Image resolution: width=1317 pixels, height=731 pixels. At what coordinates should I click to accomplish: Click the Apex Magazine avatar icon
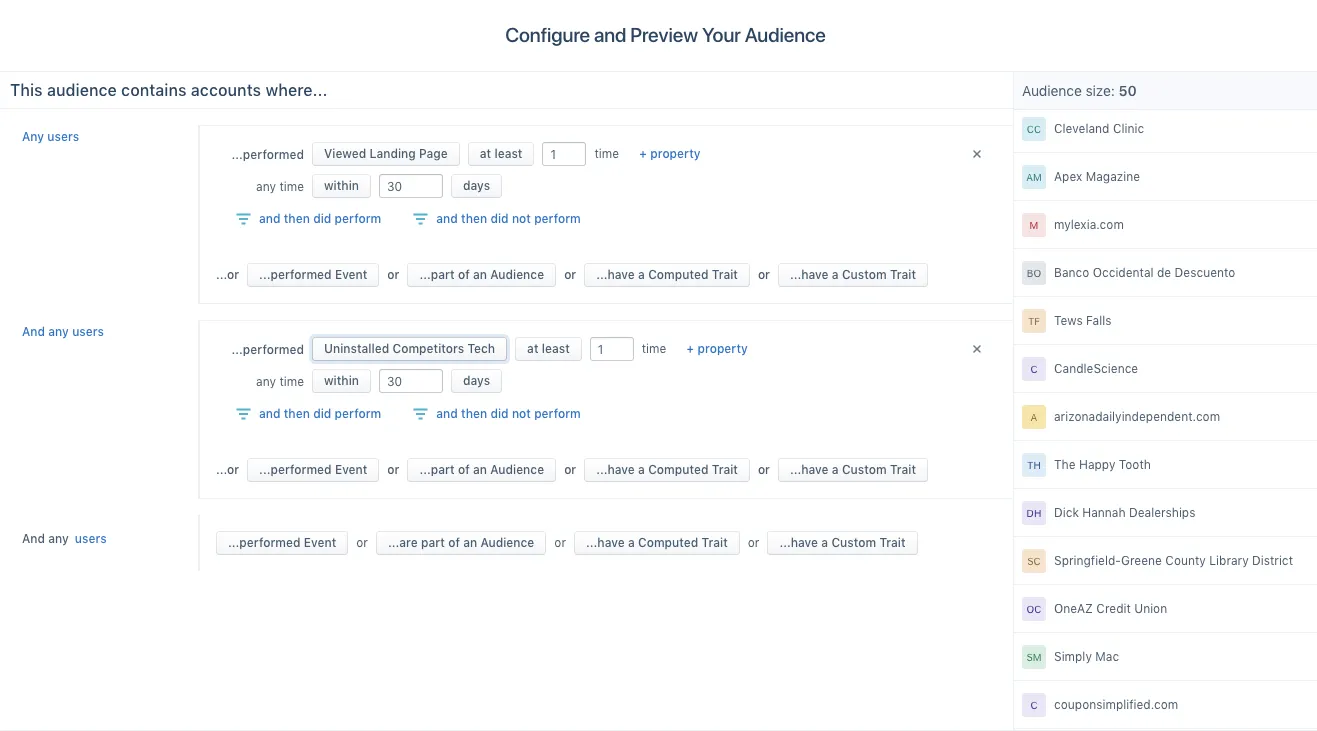pyautogui.click(x=1034, y=177)
